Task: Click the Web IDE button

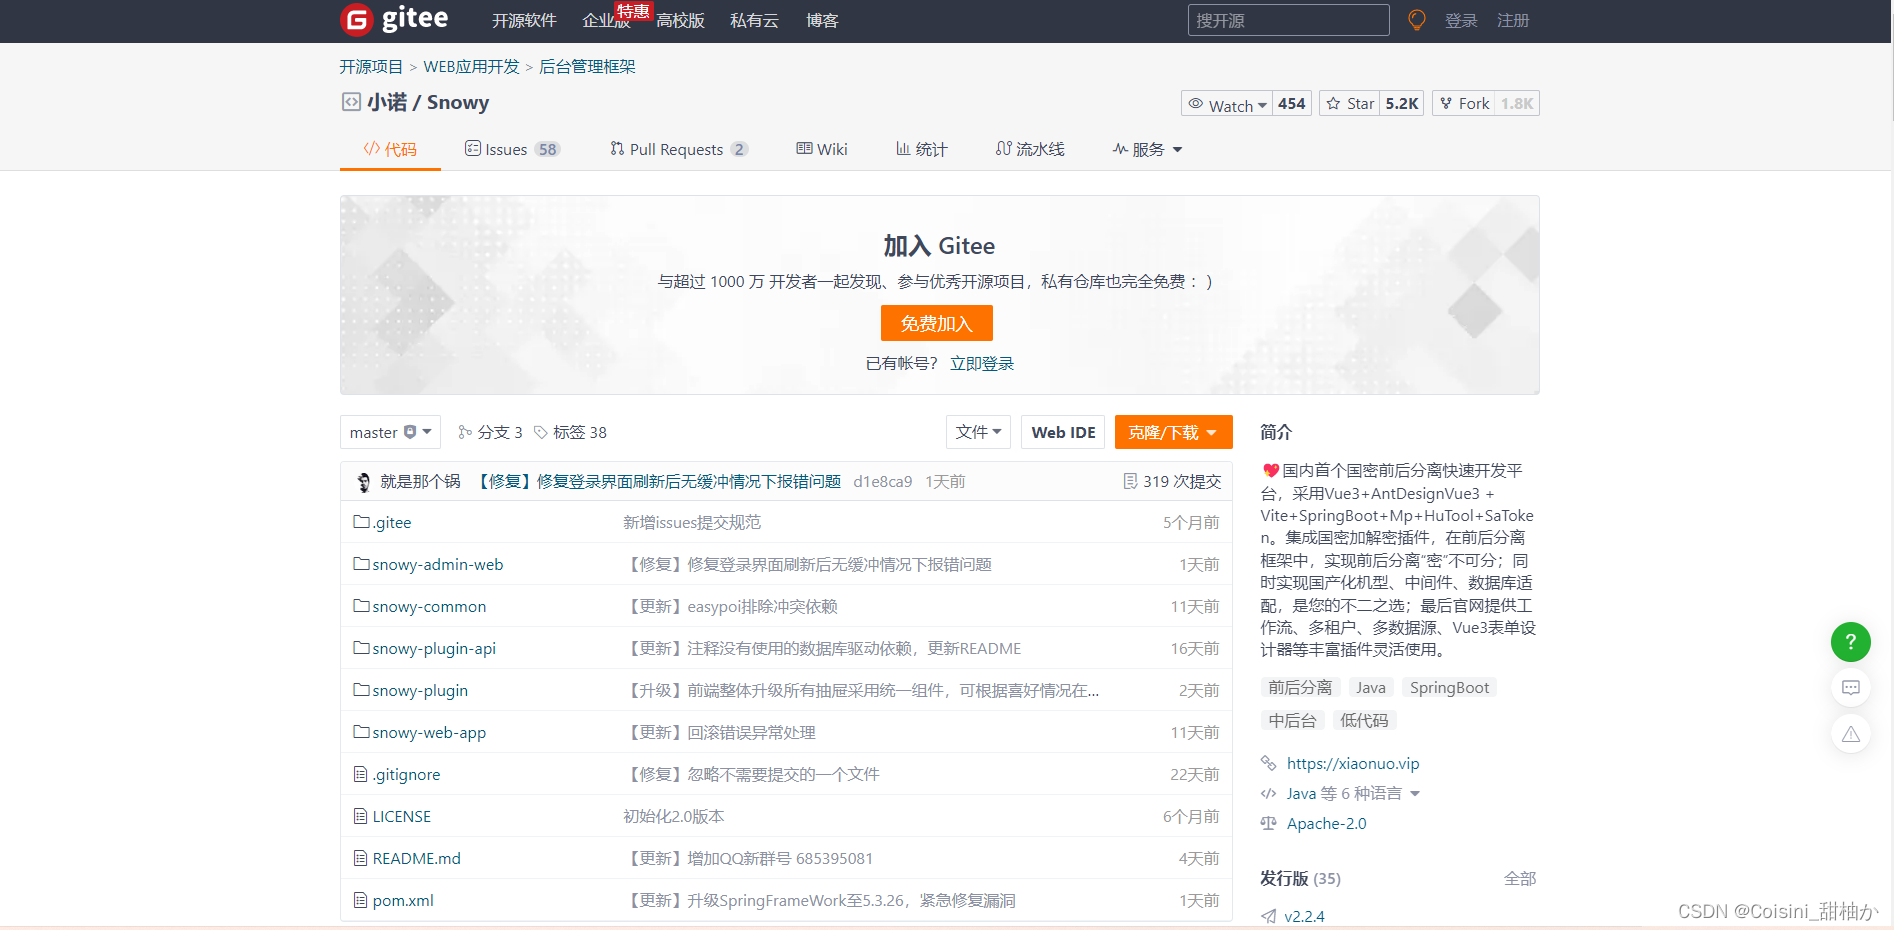Action: (x=1063, y=432)
